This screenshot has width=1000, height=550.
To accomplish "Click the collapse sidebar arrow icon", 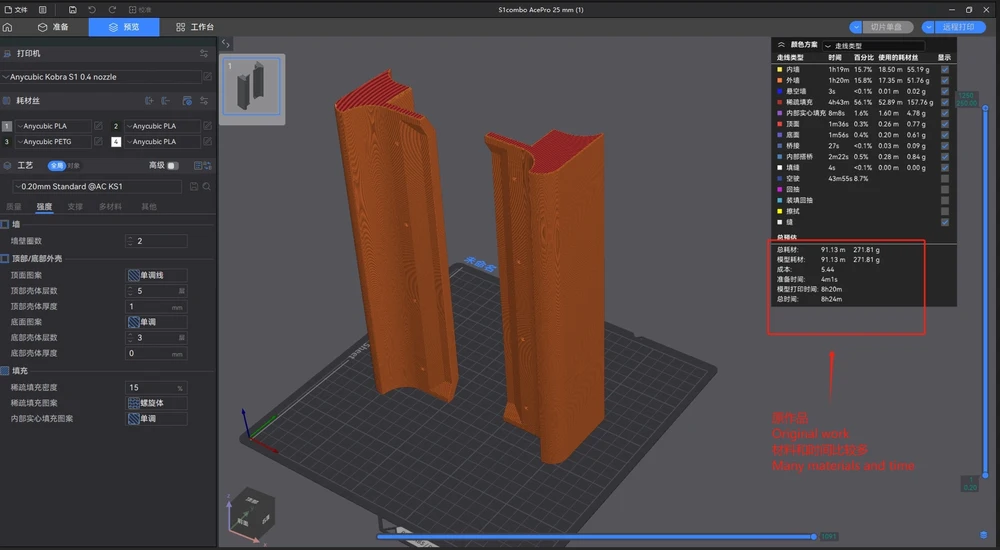I will [x=226, y=43].
